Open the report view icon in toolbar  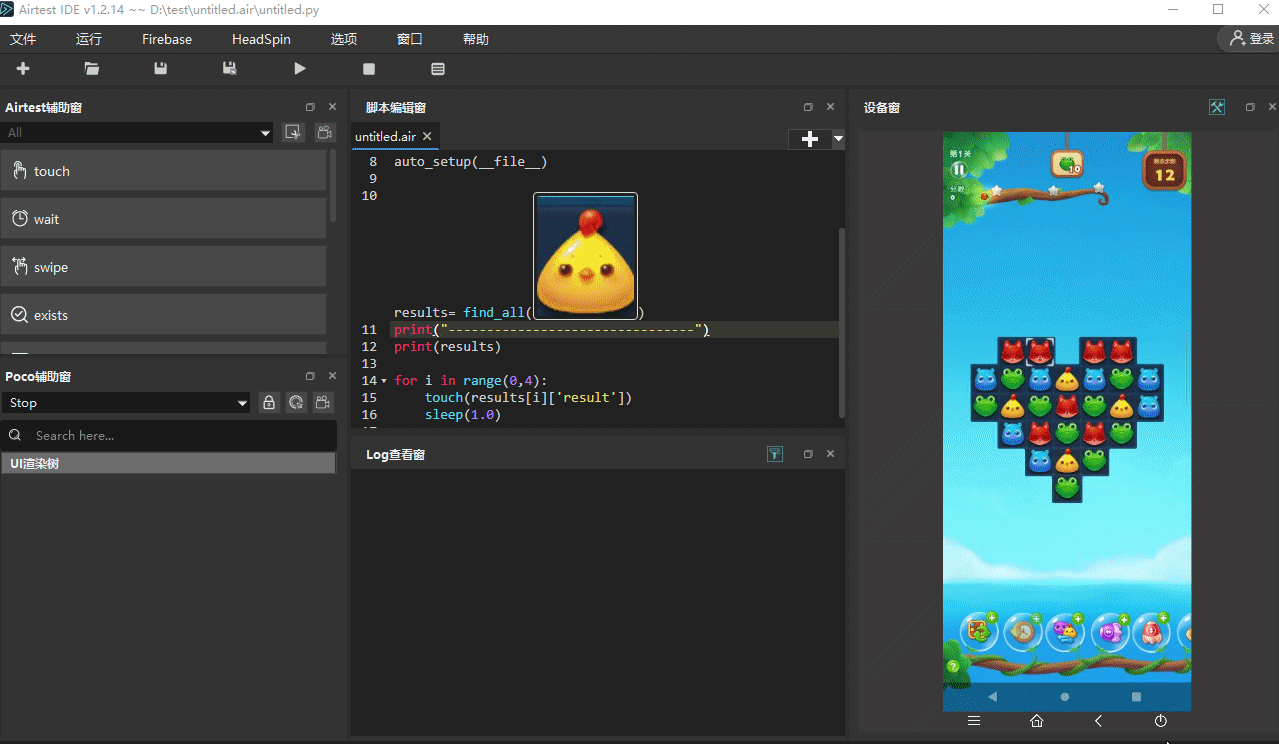(438, 69)
